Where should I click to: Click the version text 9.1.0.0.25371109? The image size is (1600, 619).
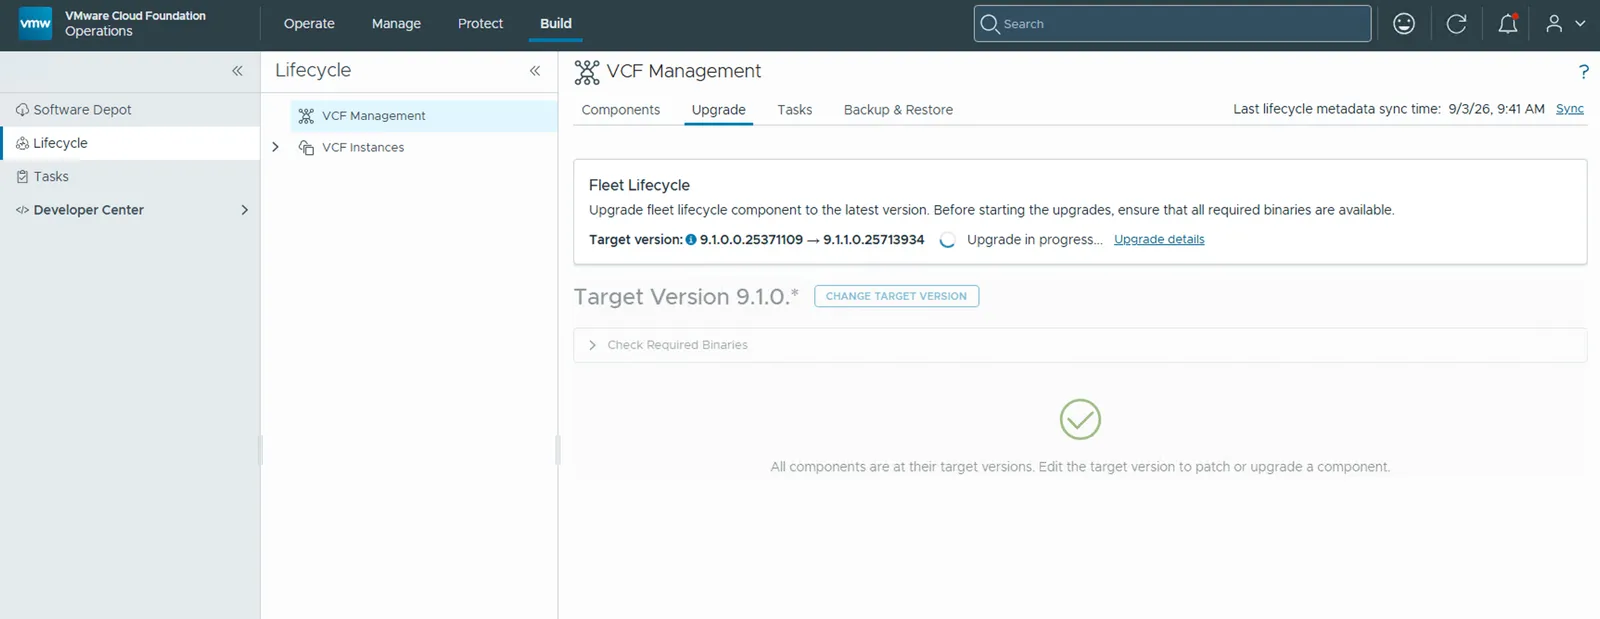tap(751, 240)
